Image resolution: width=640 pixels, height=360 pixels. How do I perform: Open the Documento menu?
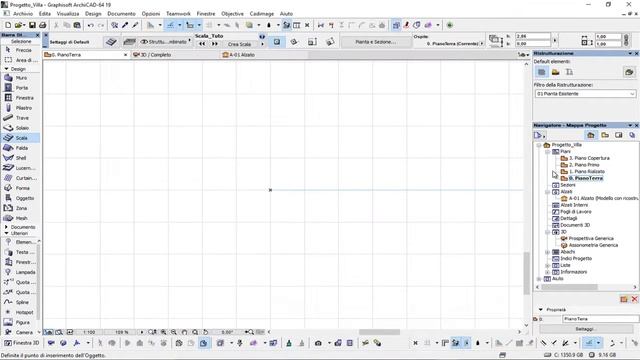121,13
